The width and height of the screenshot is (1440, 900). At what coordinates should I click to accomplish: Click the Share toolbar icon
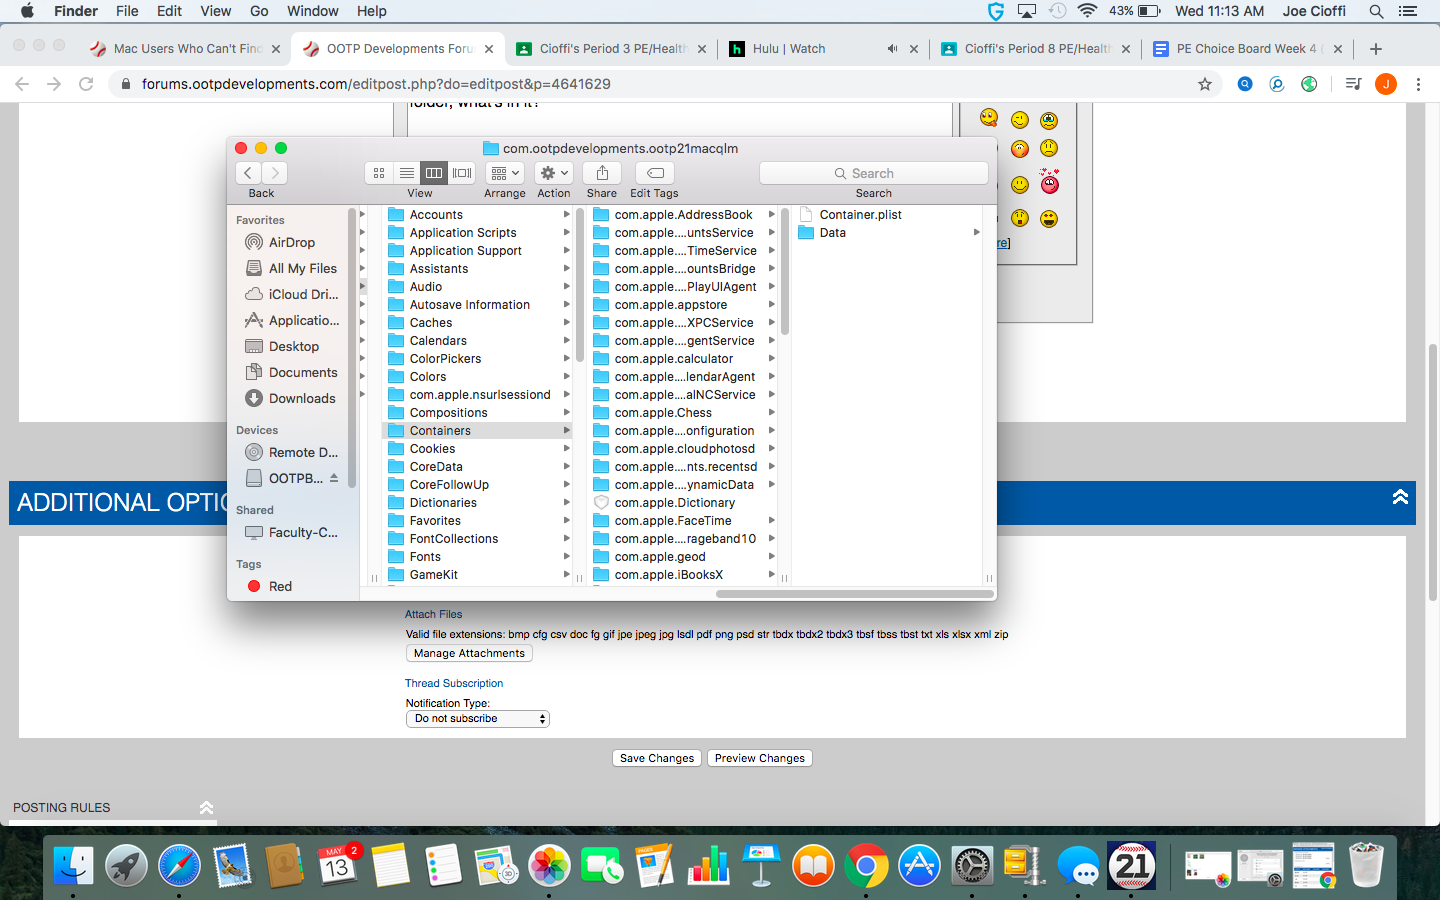click(x=602, y=173)
